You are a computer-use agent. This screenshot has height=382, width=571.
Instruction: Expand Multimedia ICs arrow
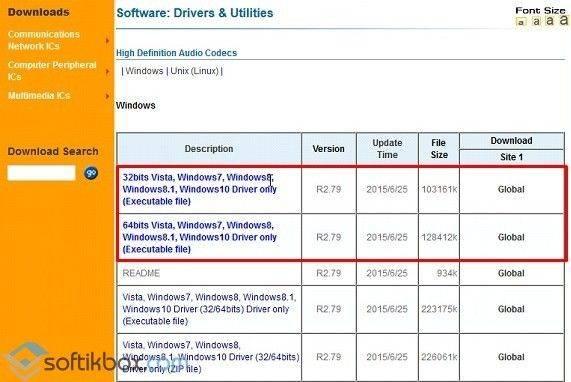click(107, 96)
